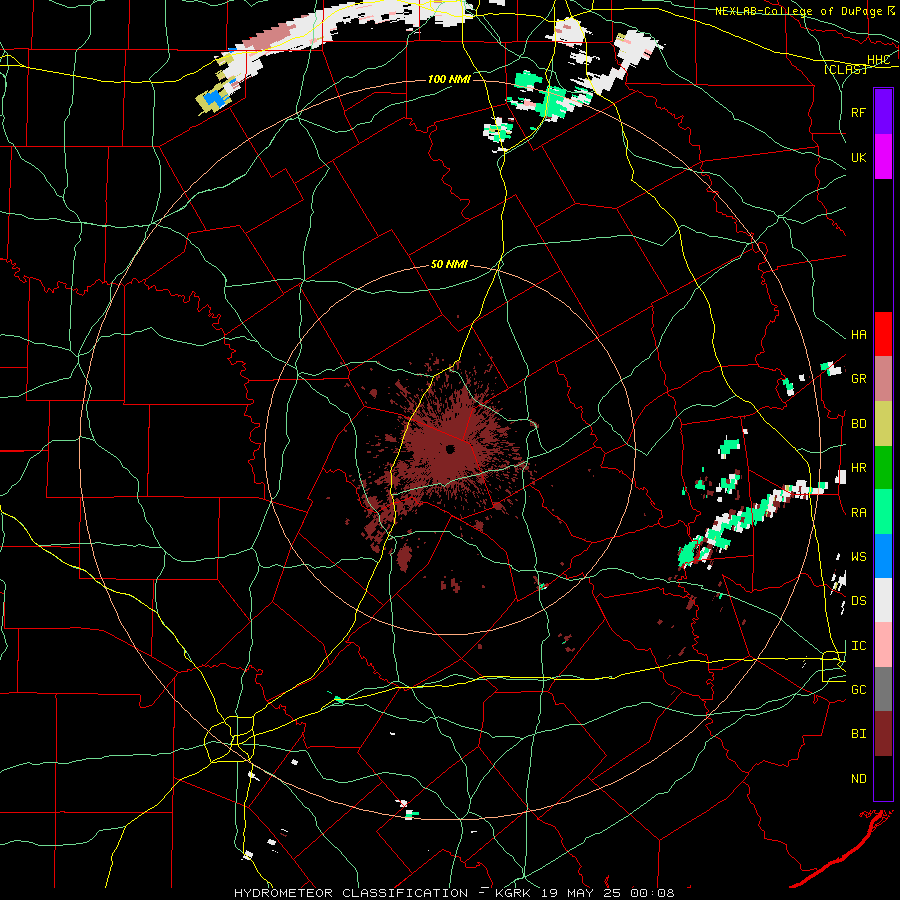900x900 pixels.
Task: Click the DS legend label
Action: pos(858,601)
